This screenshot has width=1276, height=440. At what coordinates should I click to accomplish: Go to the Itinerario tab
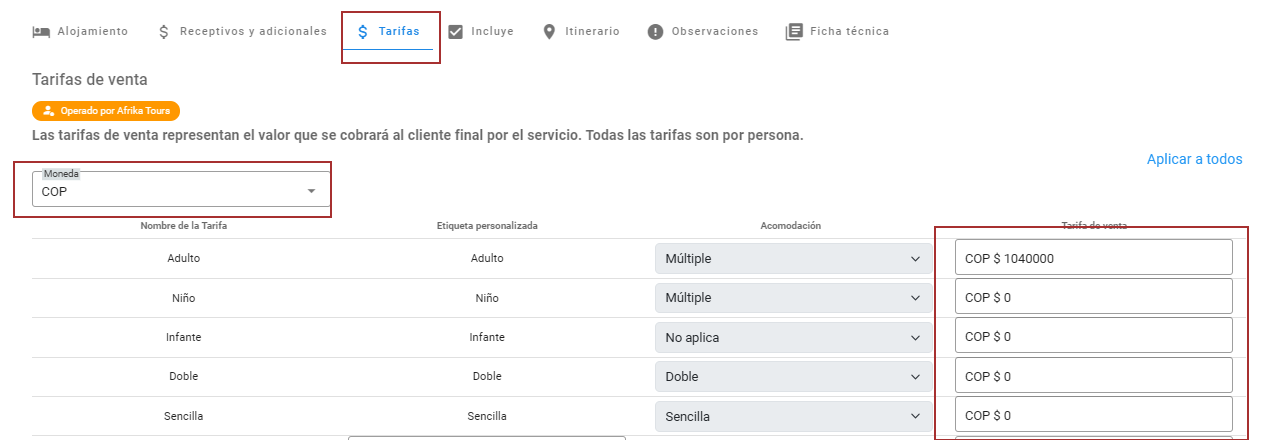[592, 32]
